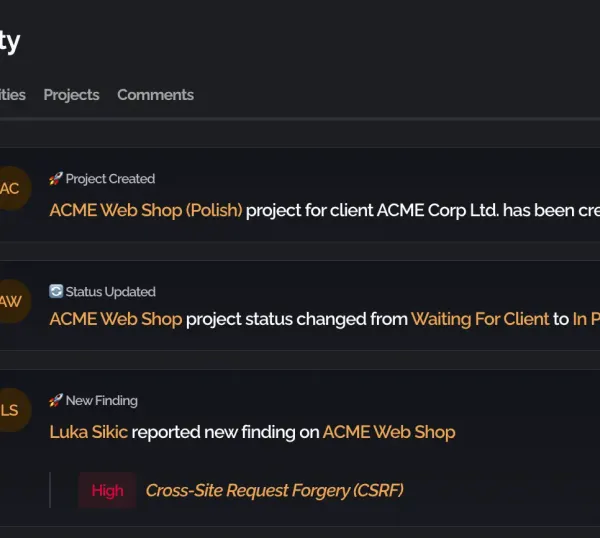Screen dimensions: 600x538
Task: Open ACME Web Shop link in status update
Action: coord(115,319)
